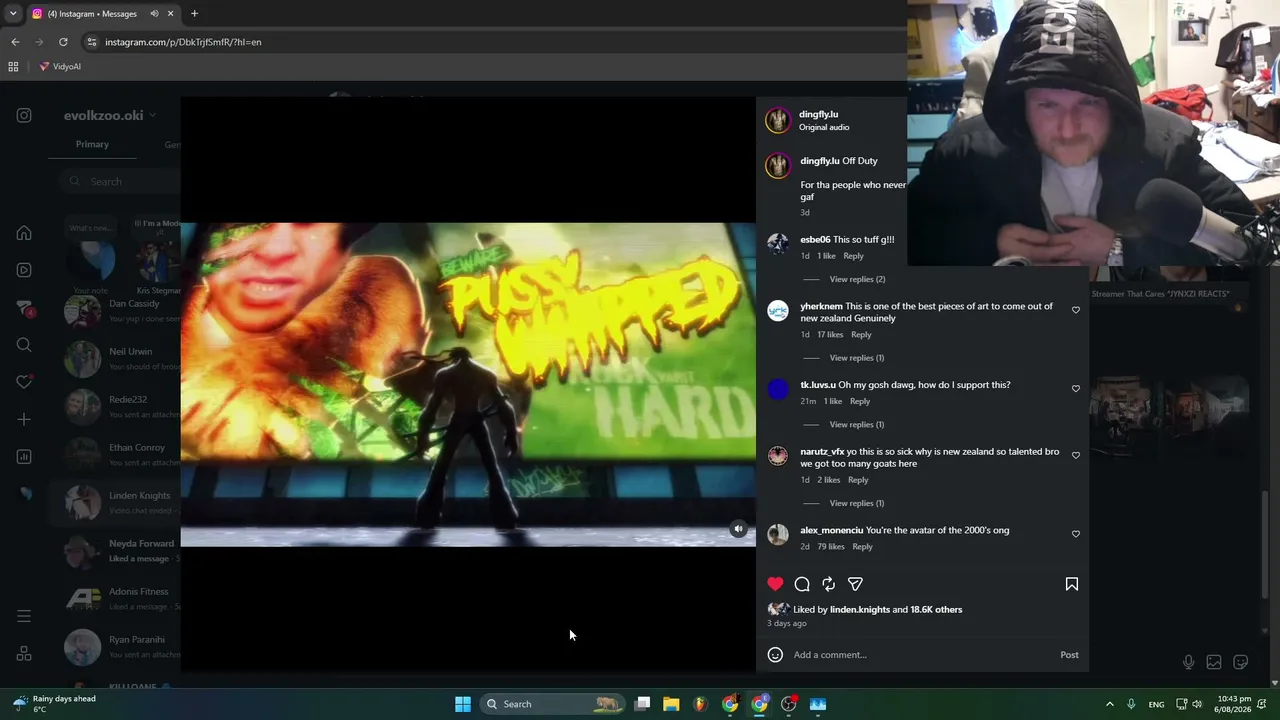The height and width of the screenshot is (720, 1280).
Task: Reload the Instagram page
Action: (63, 42)
